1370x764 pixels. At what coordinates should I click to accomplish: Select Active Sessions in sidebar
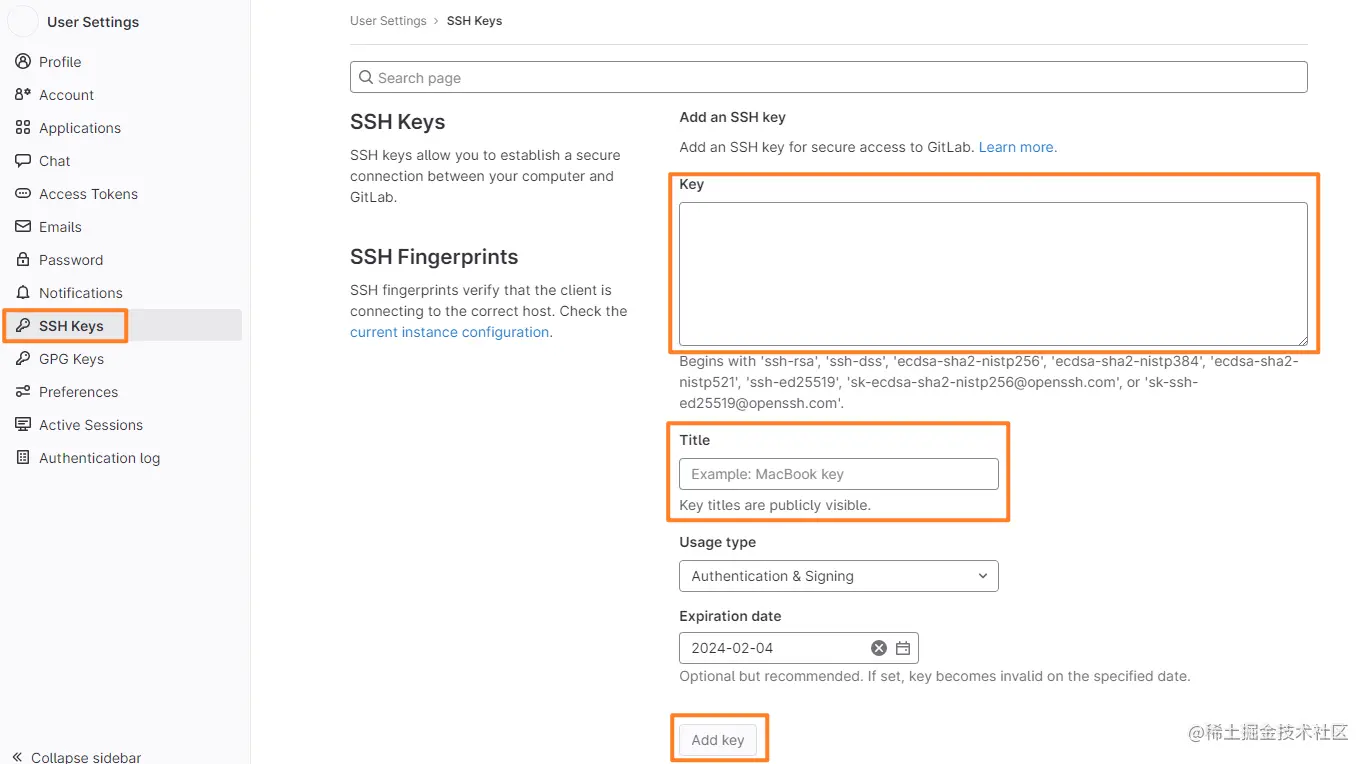point(91,425)
